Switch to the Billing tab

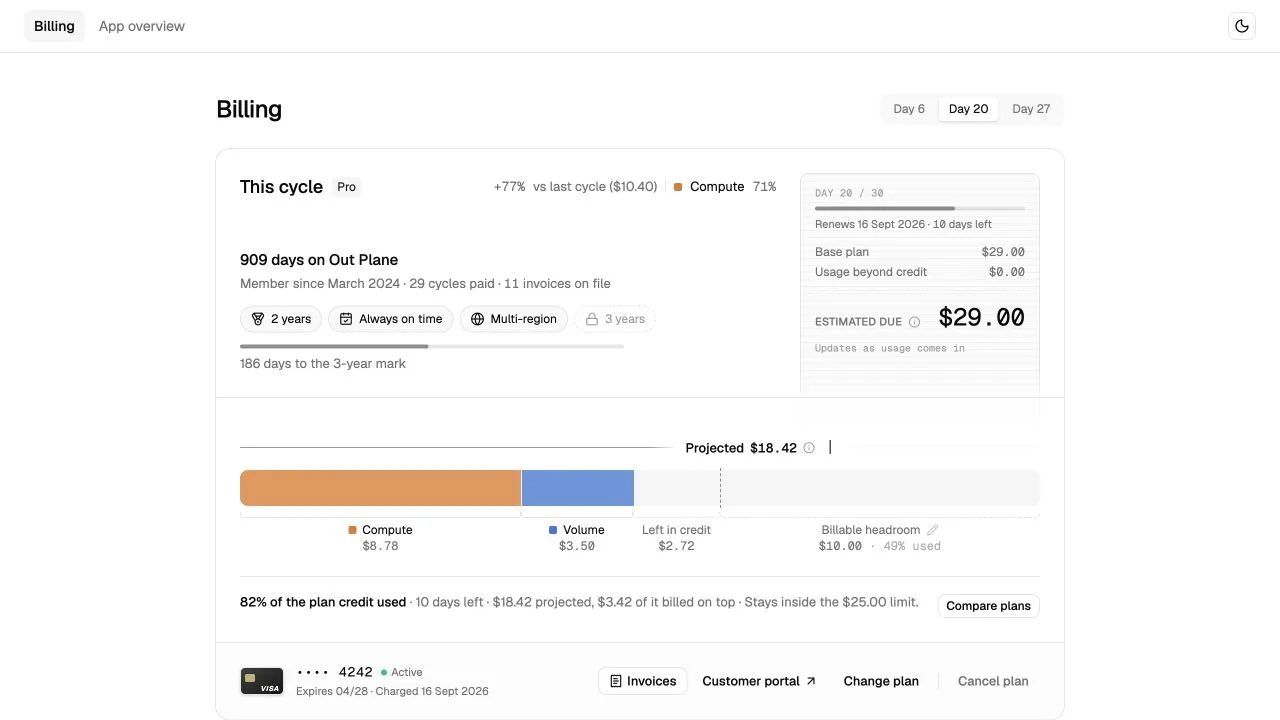[54, 26]
